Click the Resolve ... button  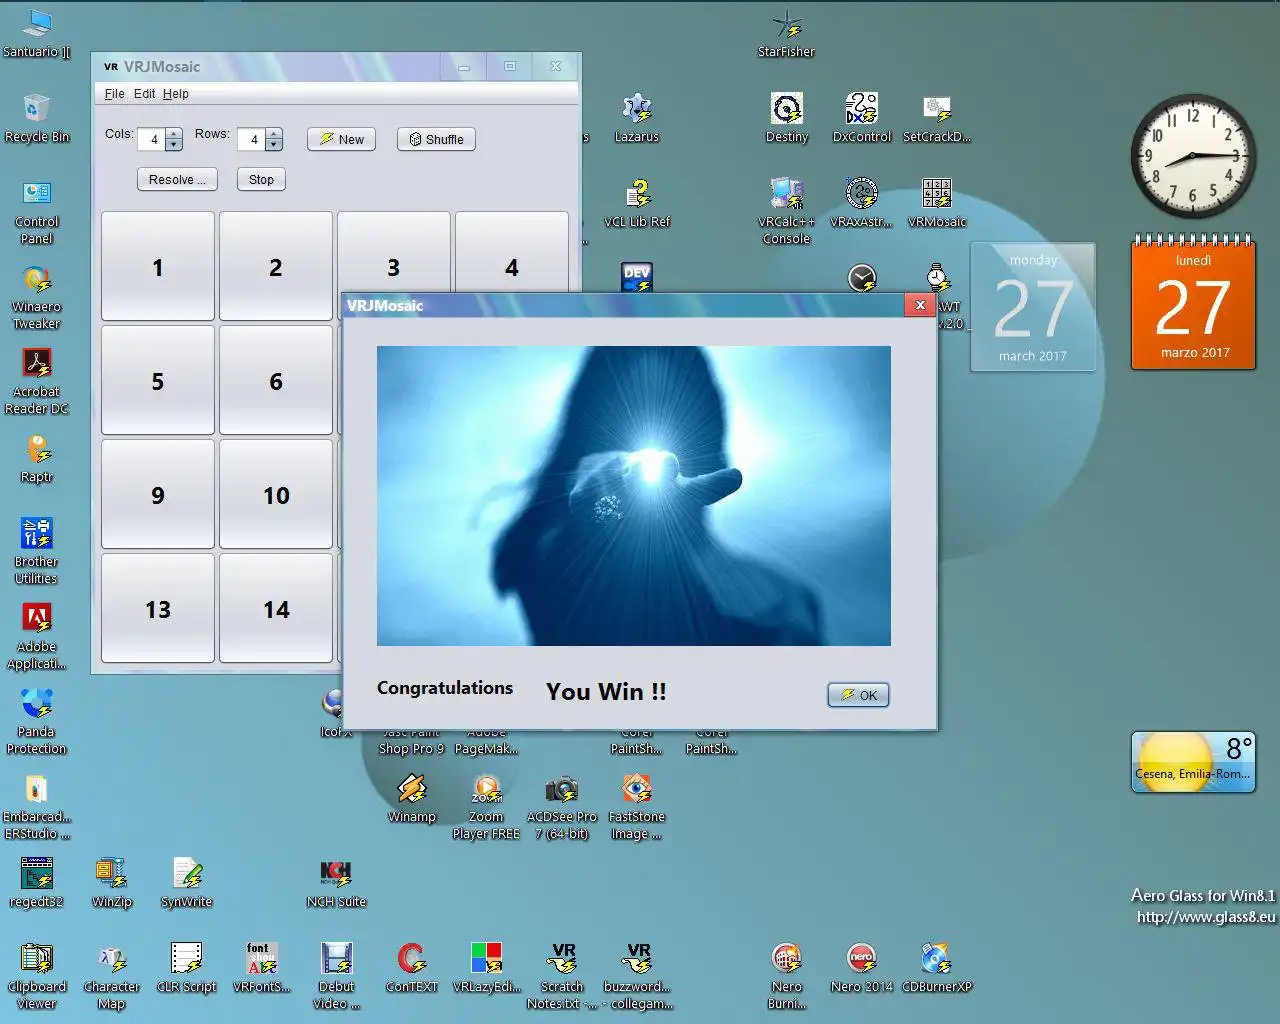[177, 180]
